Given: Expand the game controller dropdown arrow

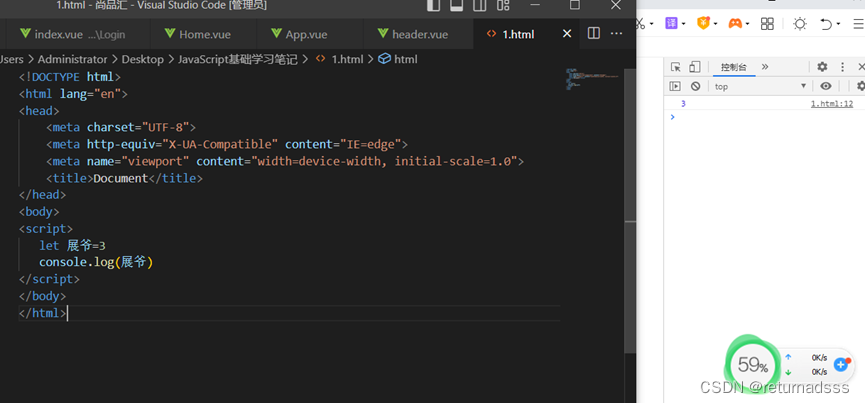Looking at the screenshot, I should point(747,24).
